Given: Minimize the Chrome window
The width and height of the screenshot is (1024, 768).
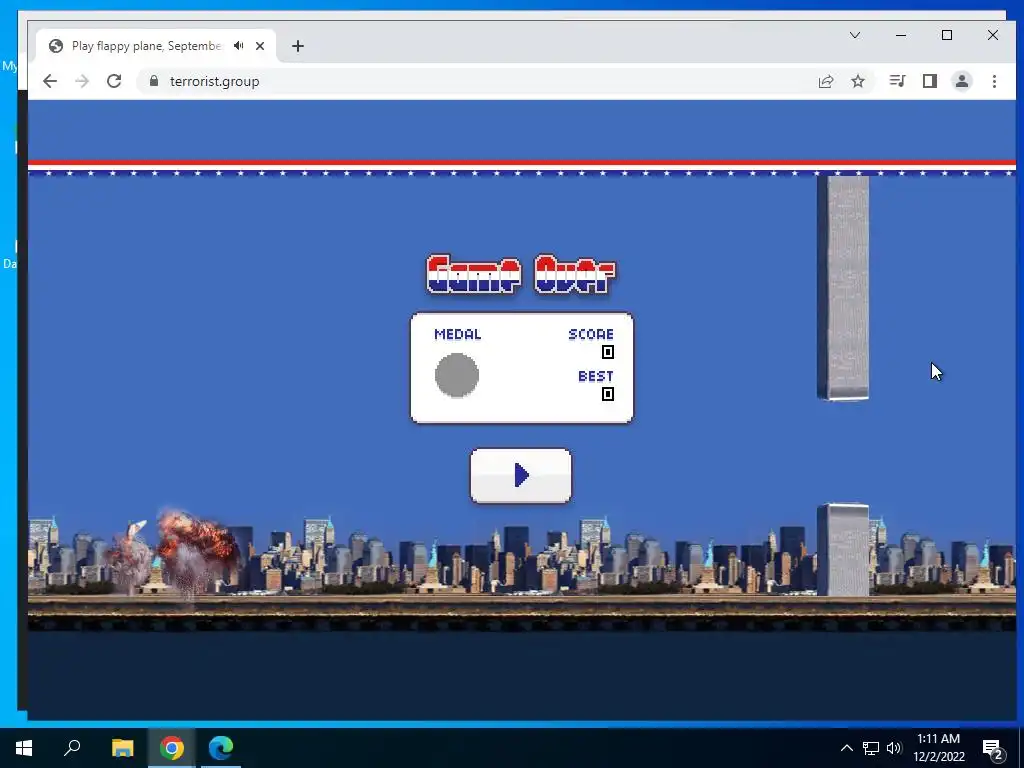Looking at the screenshot, I should coord(901,35).
